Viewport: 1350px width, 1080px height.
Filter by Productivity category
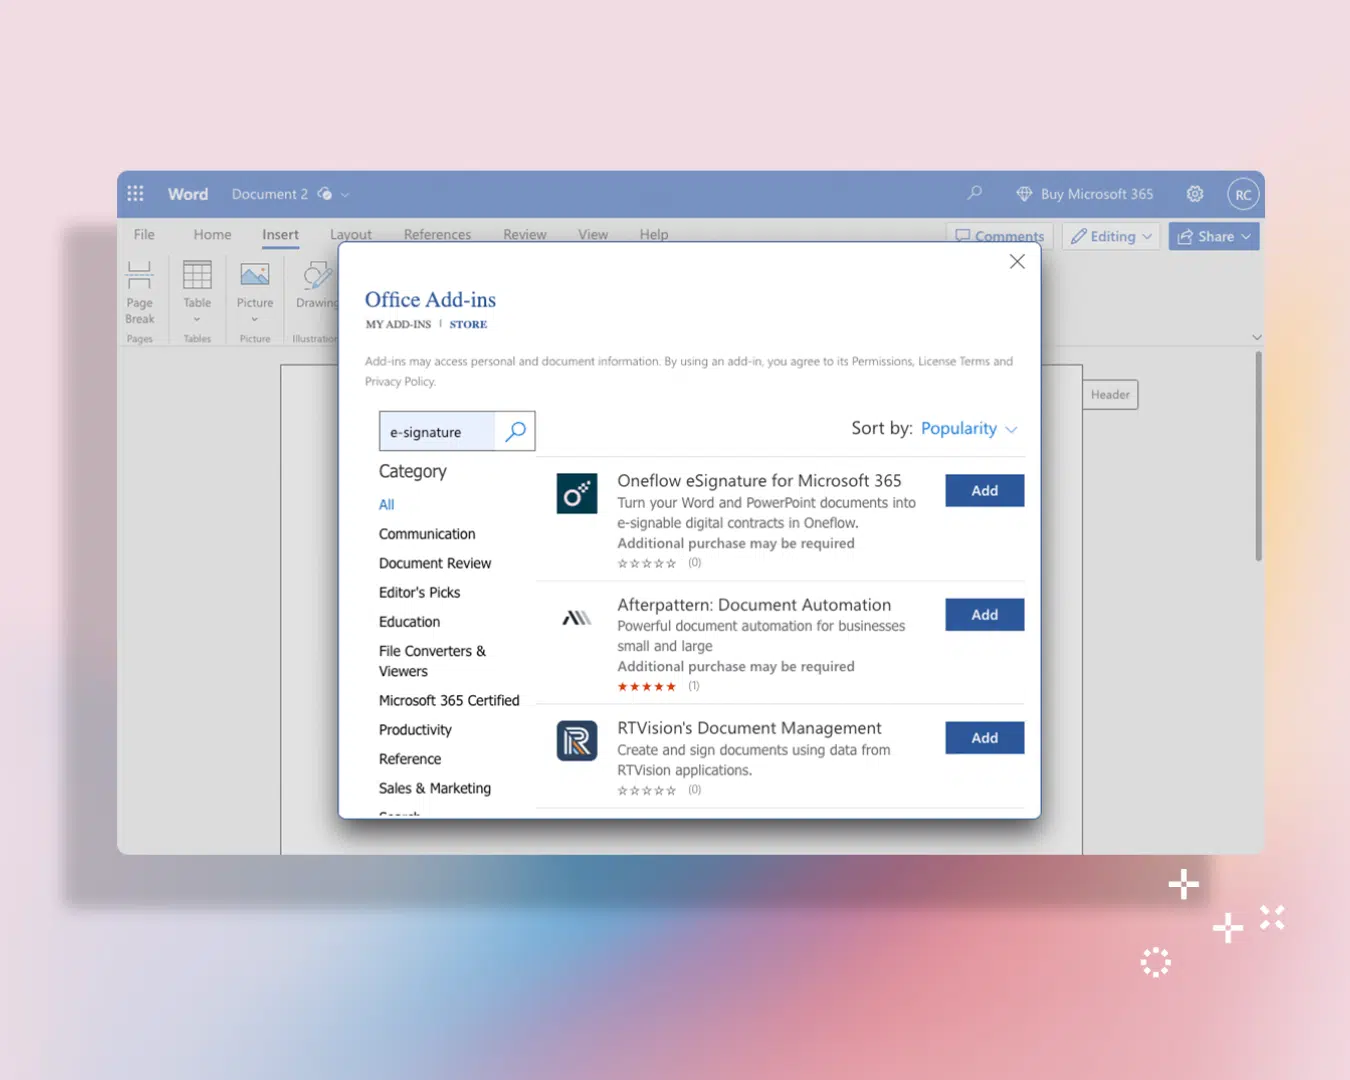(416, 730)
